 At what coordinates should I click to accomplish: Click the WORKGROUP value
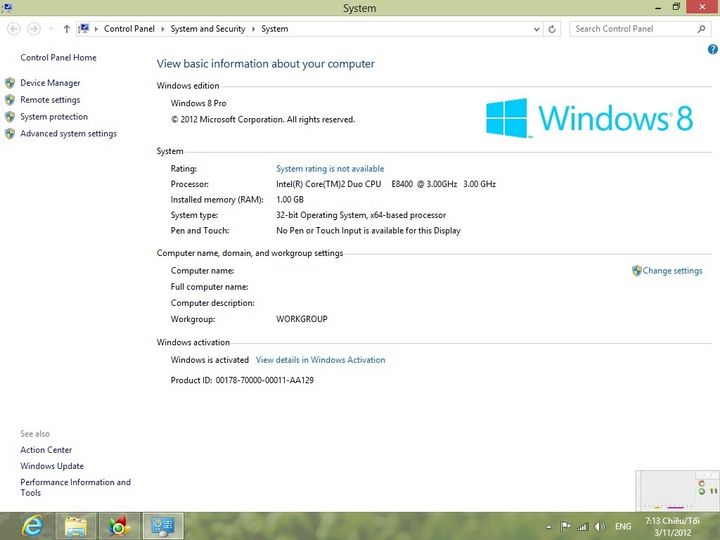pyautogui.click(x=302, y=319)
